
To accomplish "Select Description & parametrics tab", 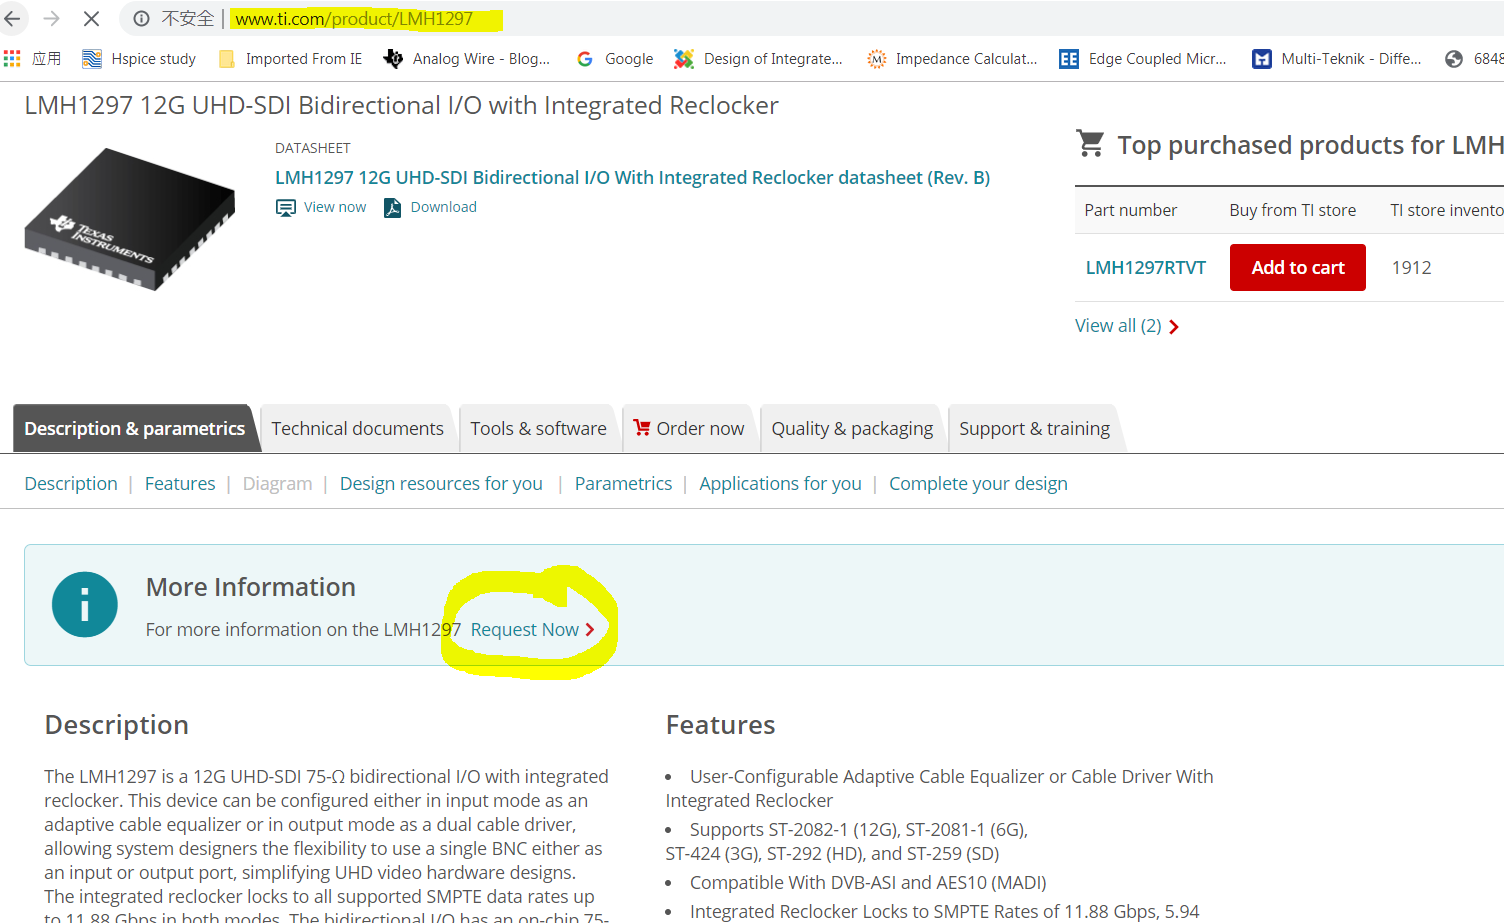I will coord(134,428).
